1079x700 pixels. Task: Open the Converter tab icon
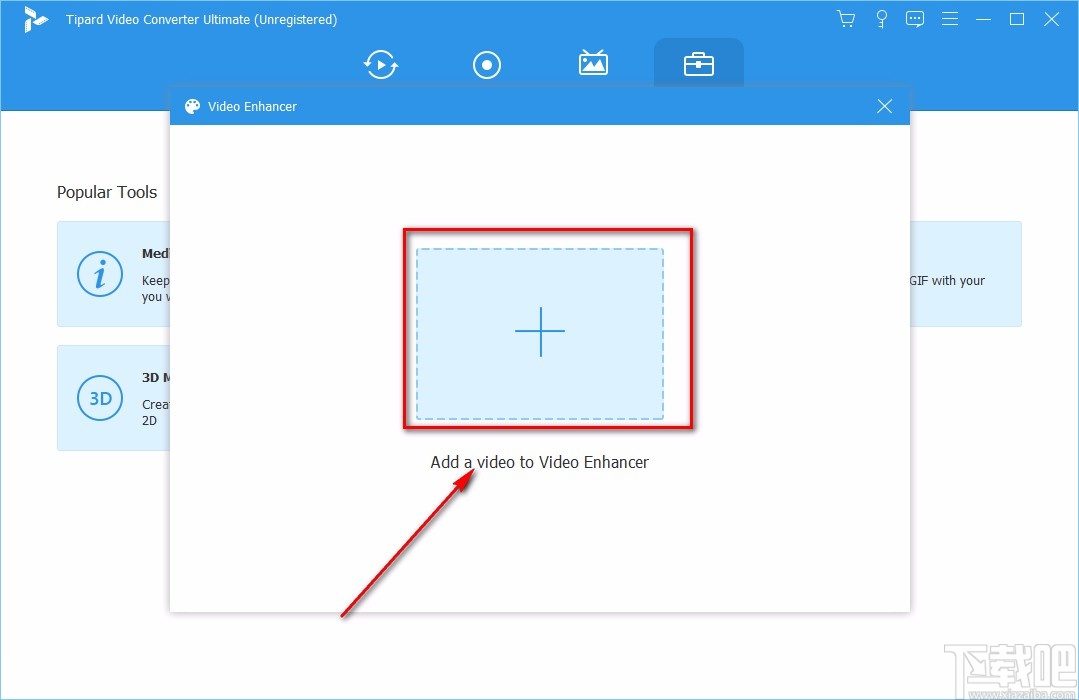click(381, 65)
